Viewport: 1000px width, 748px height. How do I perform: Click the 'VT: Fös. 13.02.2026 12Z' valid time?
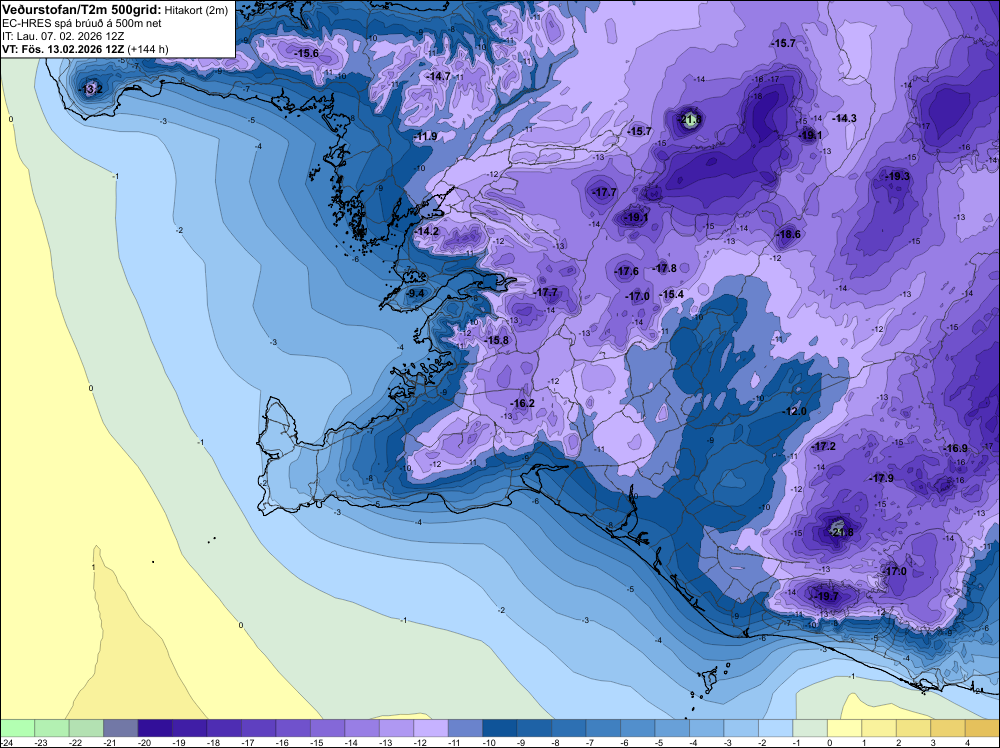click(x=63, y=49)
